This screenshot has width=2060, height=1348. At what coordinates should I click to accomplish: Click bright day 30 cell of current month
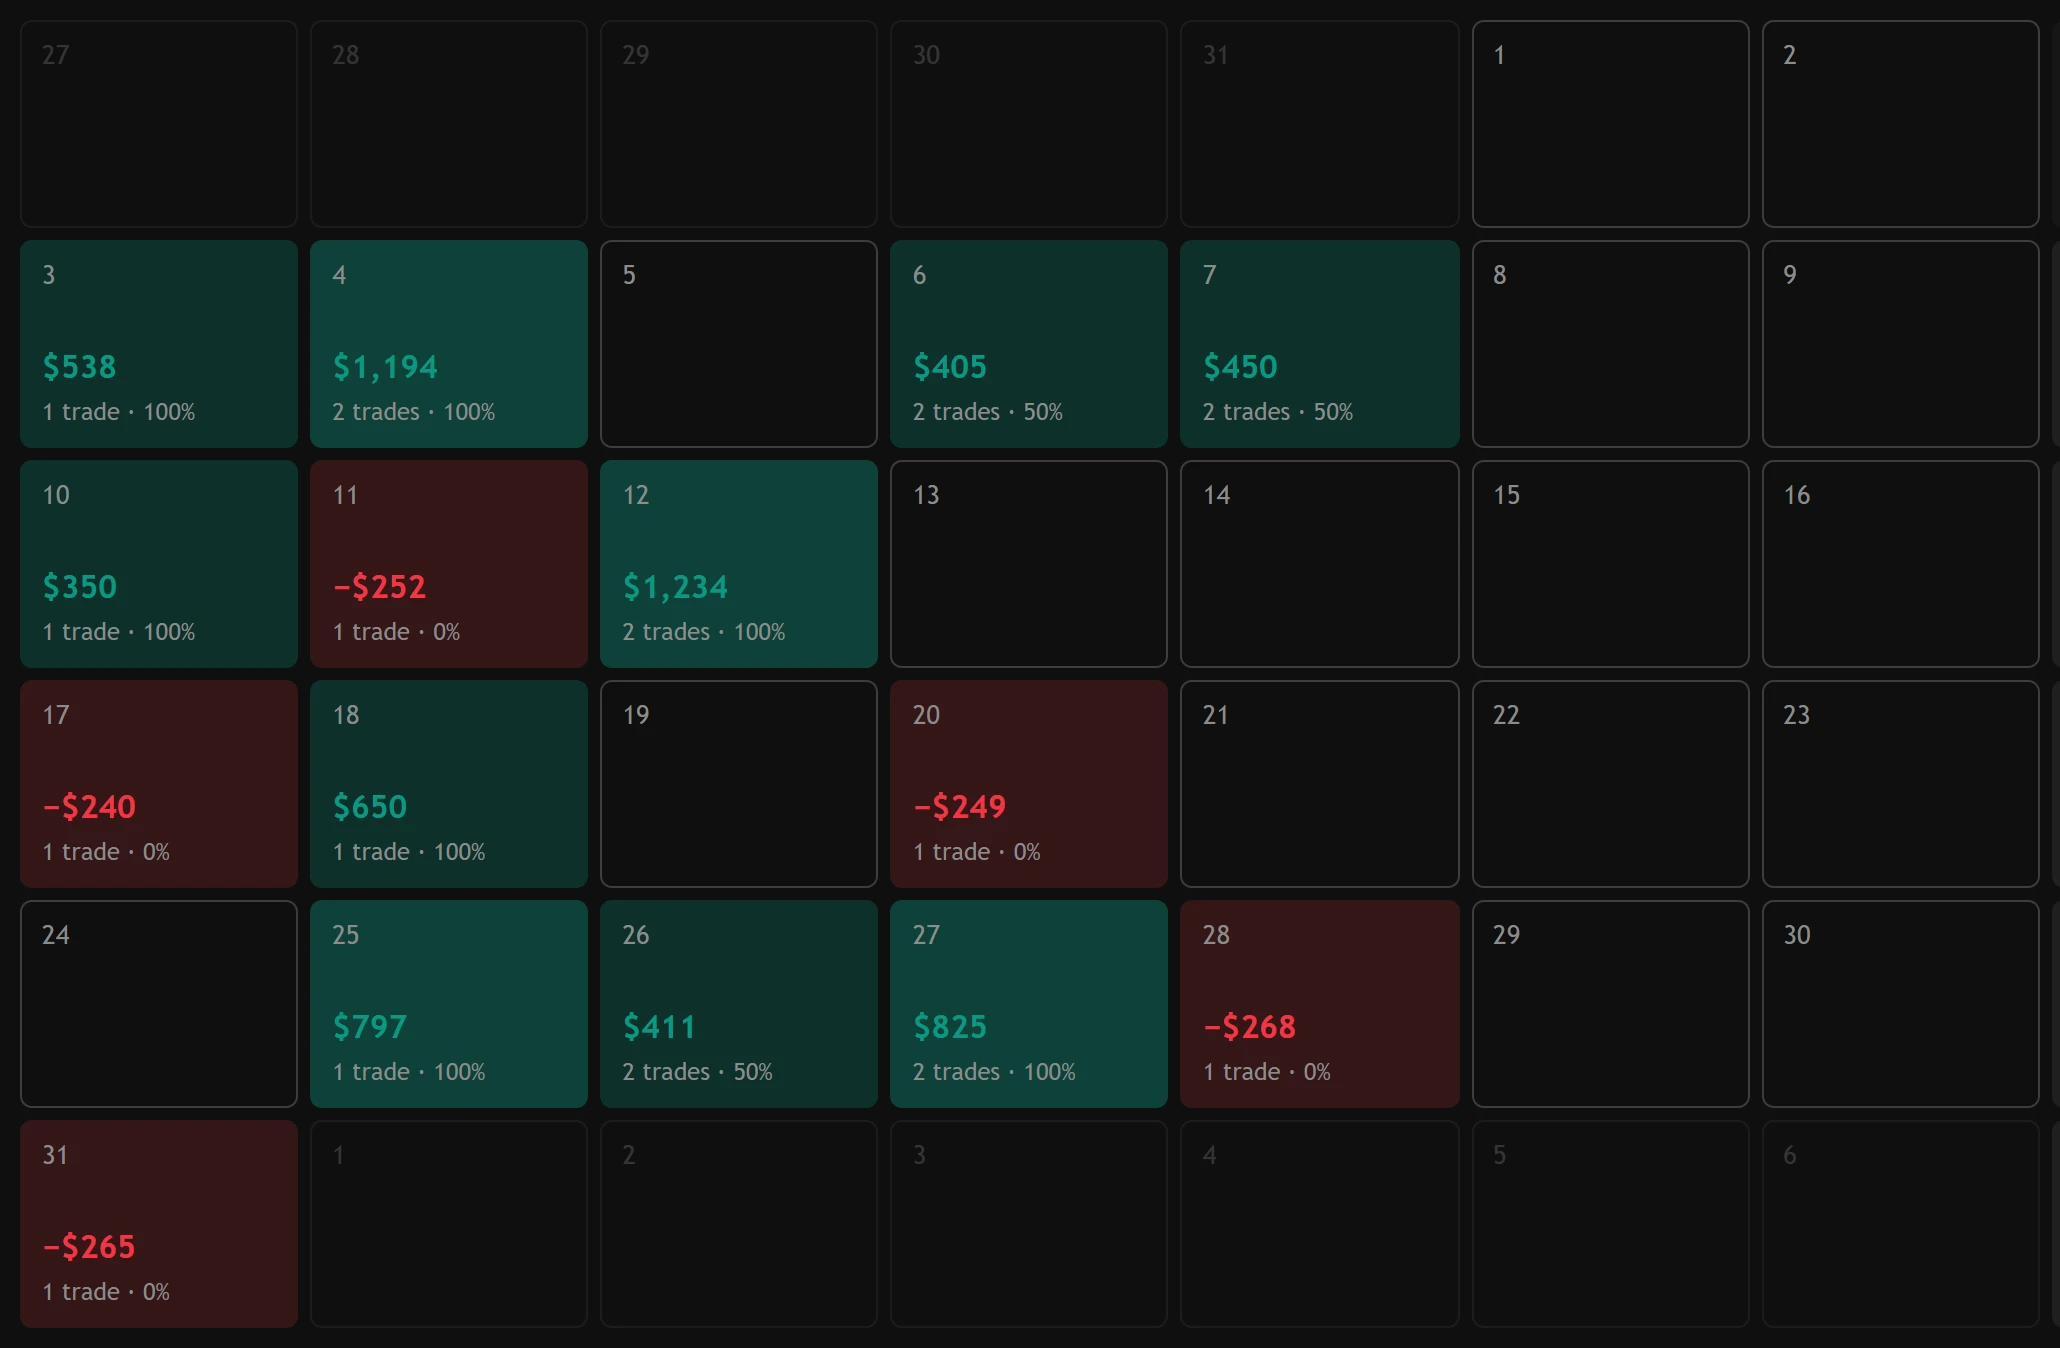(x=1900, y=1004)
